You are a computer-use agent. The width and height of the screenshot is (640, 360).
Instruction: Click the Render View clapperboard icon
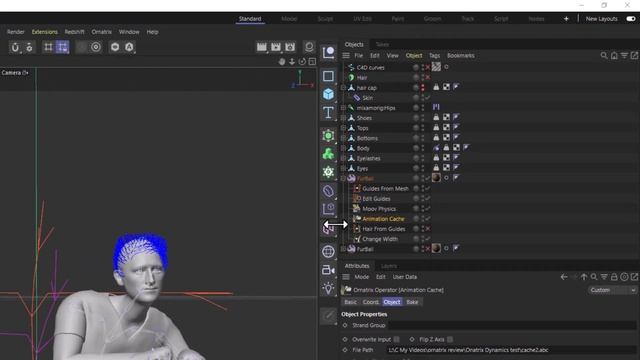(262, 47)
